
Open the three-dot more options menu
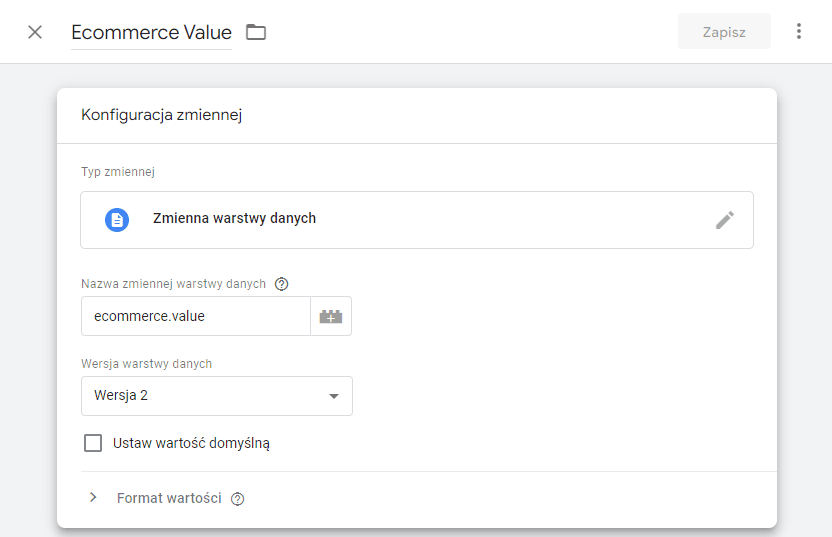[799, 31]
